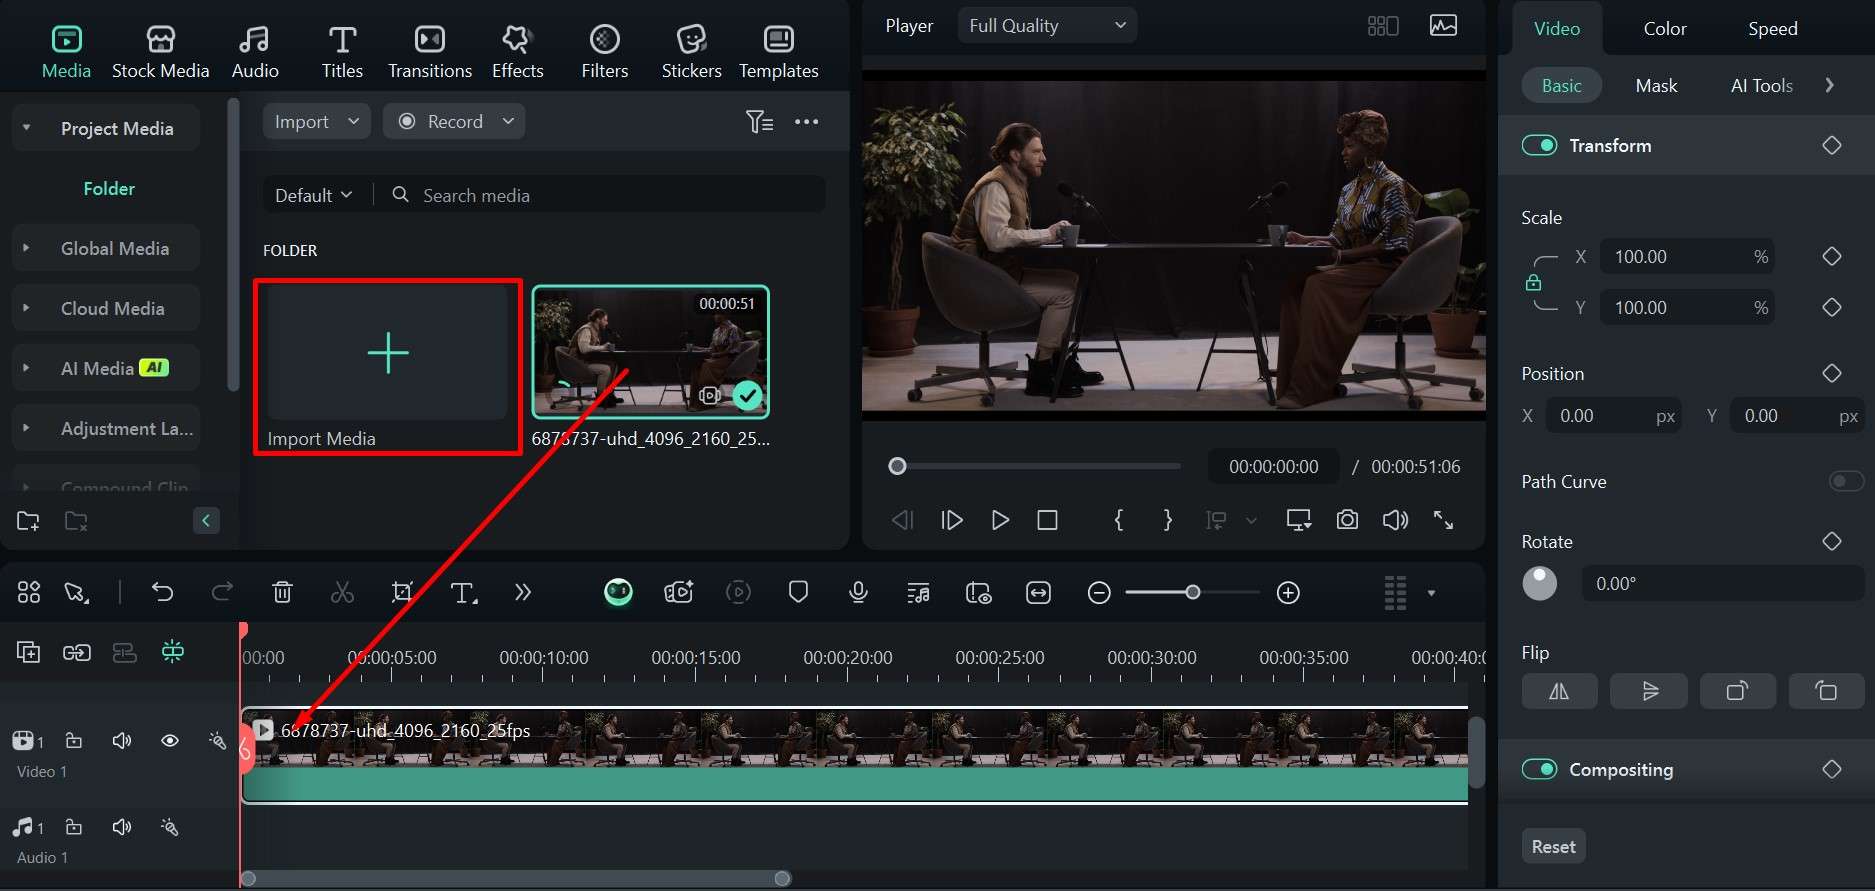This screenshot has width=1875, height=891.
Task: Flip the clip horizontally
Action: (1559, 691)
